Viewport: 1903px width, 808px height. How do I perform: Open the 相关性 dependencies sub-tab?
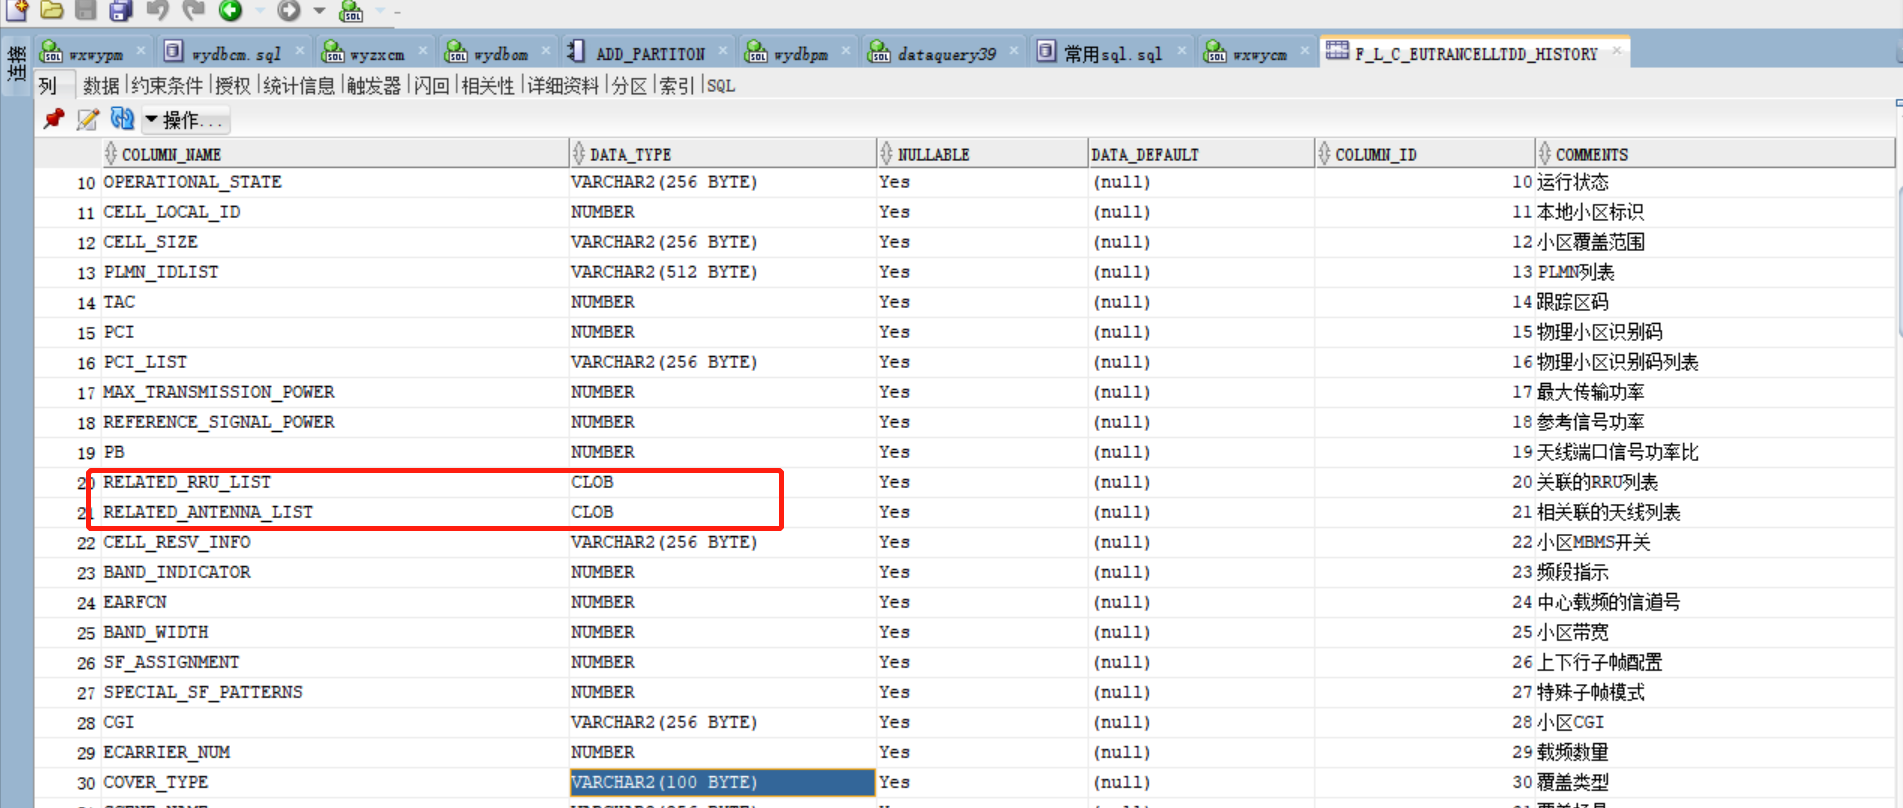(x=488, y=86)
